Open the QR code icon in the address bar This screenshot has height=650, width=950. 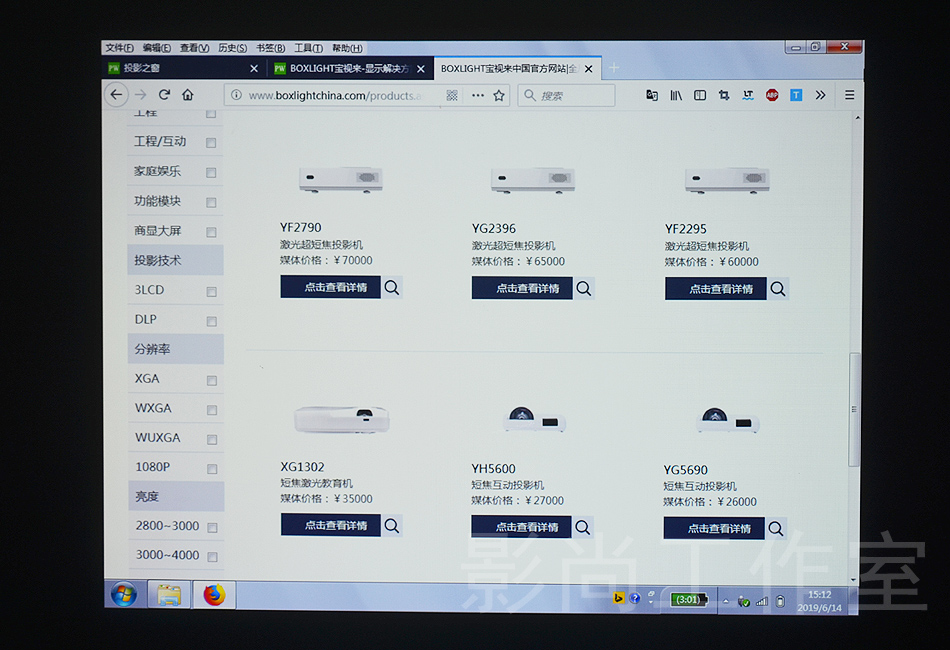pyautogui.click(x=452, y=95)
